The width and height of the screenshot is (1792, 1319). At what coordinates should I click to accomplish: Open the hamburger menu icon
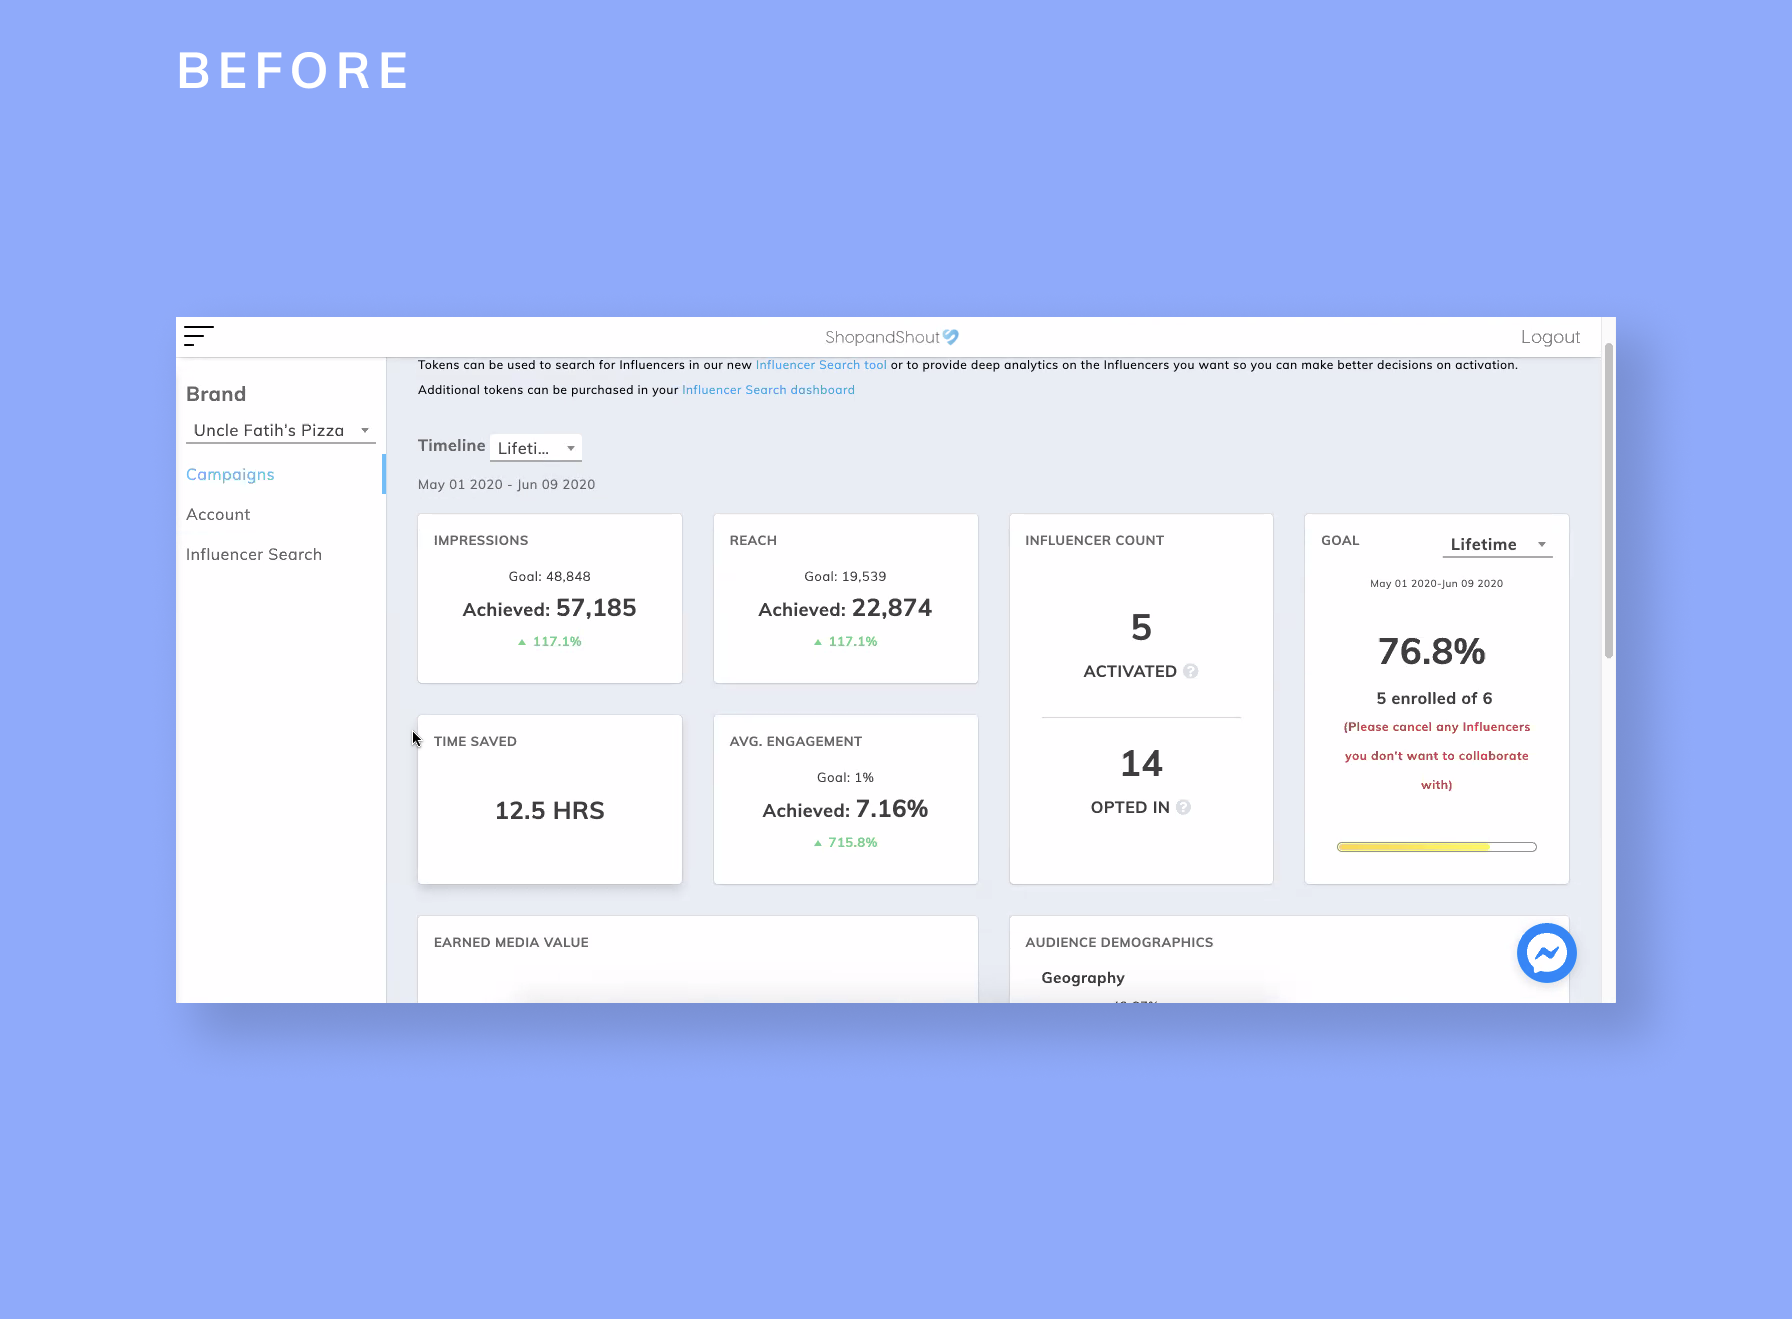pyautogui.click(x=199, y=336)
